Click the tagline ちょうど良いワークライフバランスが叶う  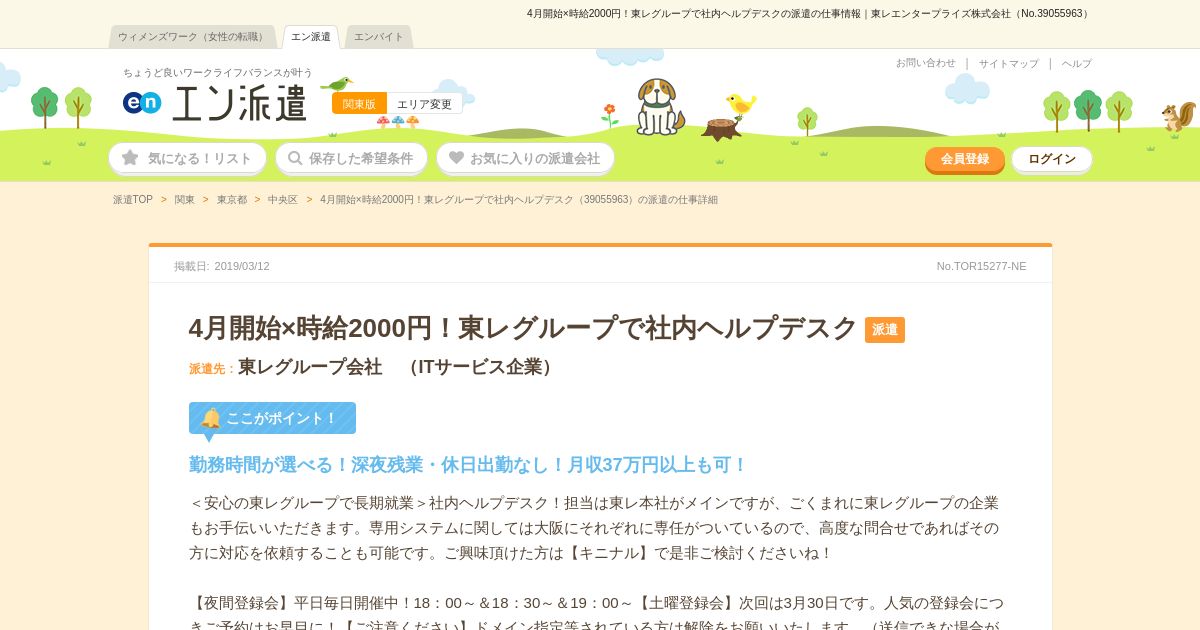[218, 73]
